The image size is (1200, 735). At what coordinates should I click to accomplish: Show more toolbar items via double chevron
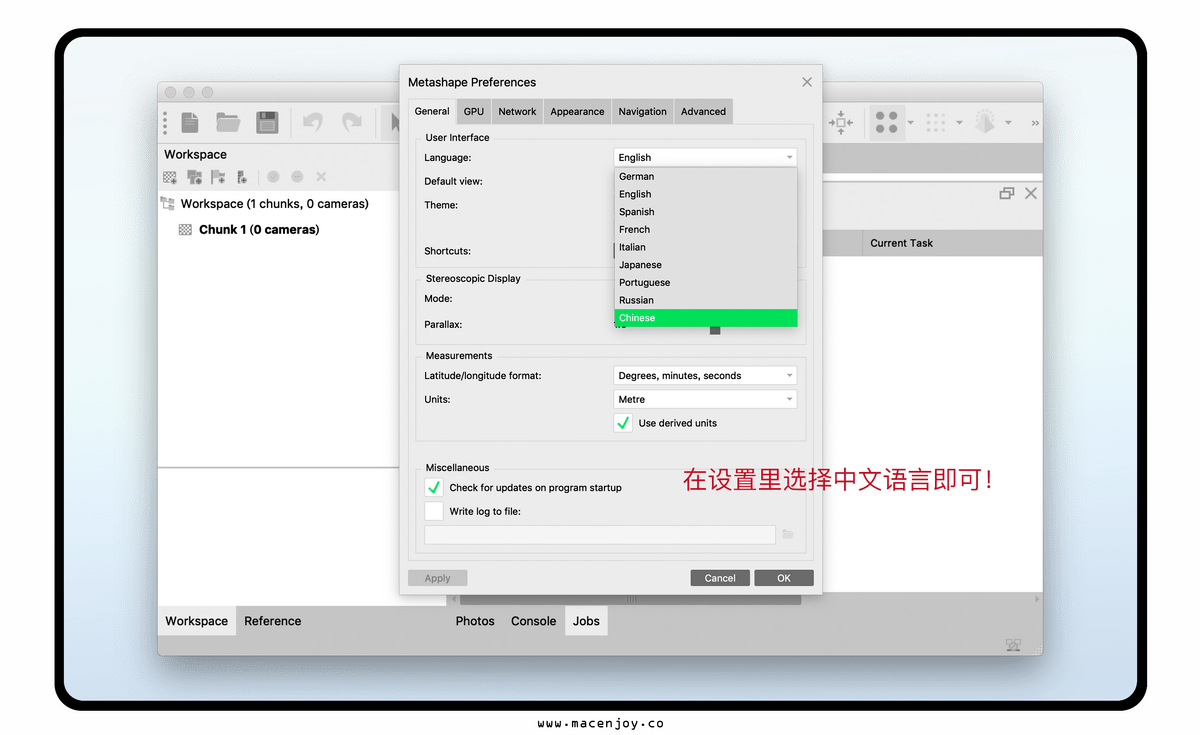[x=1034, y=123]
